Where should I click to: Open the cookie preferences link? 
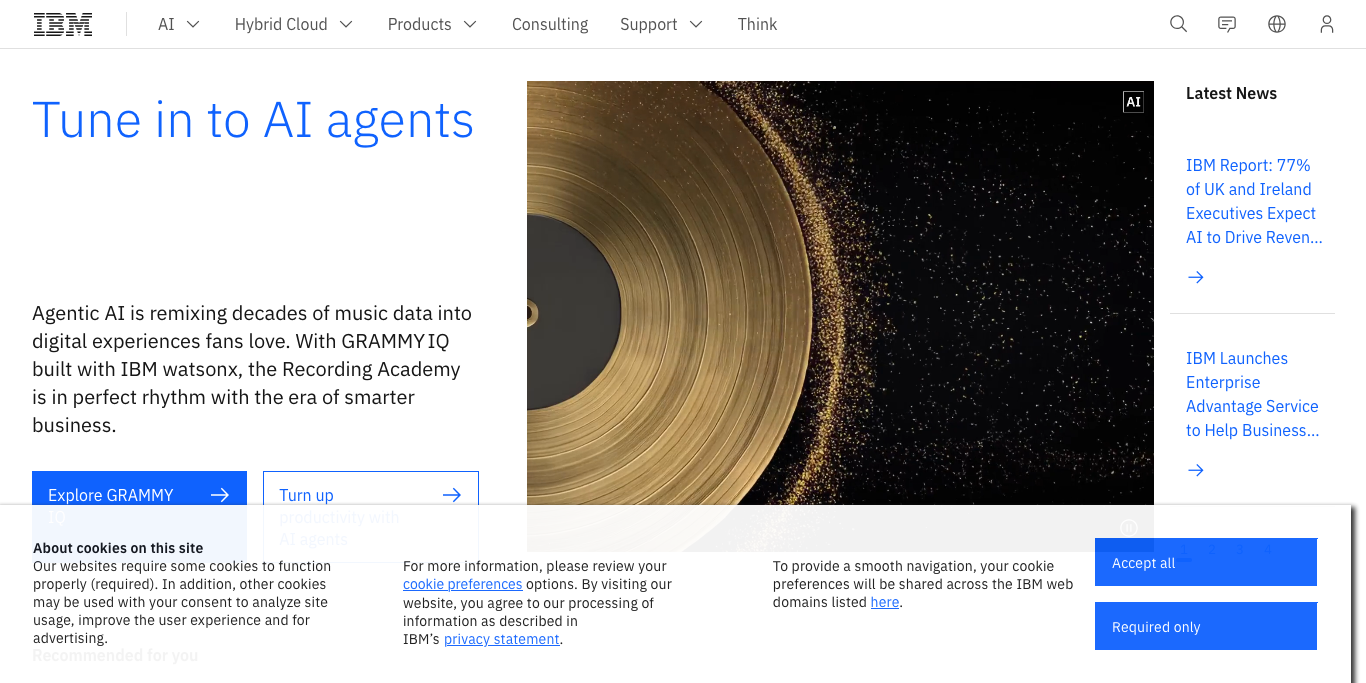pos(462,584)
